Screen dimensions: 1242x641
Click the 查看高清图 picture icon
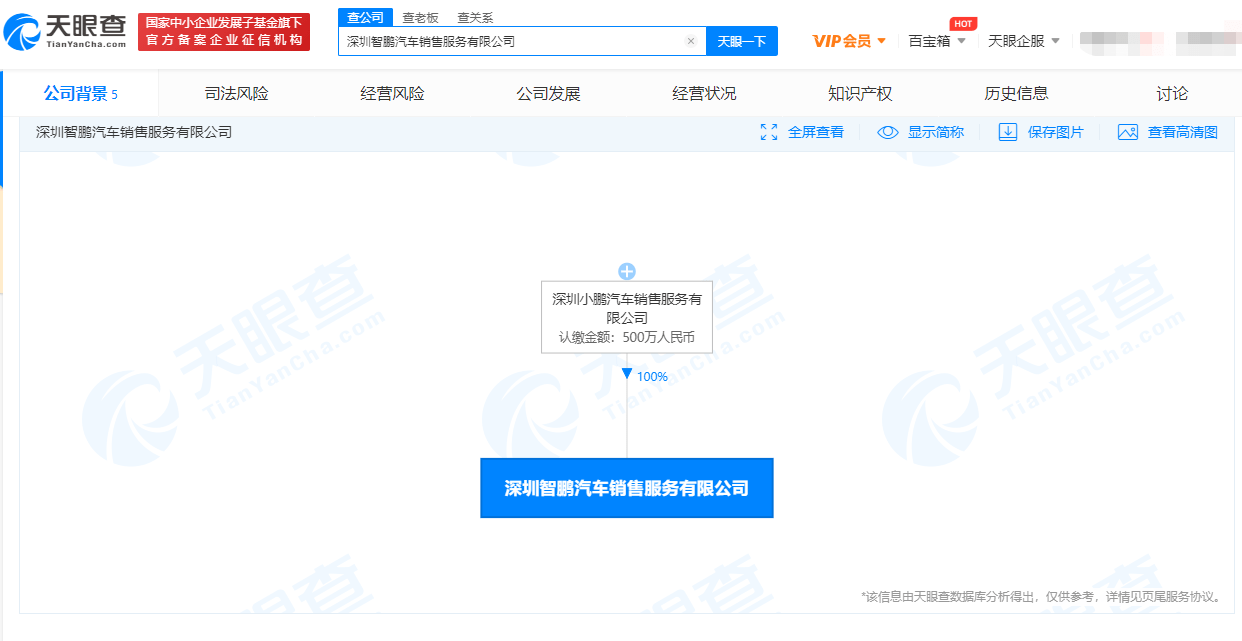1128,131
